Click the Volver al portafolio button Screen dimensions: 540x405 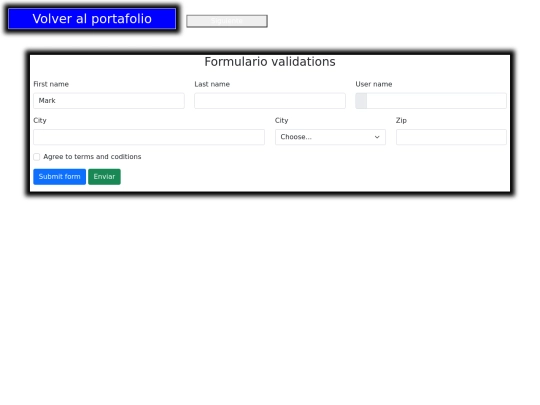[x=92, y=19]
